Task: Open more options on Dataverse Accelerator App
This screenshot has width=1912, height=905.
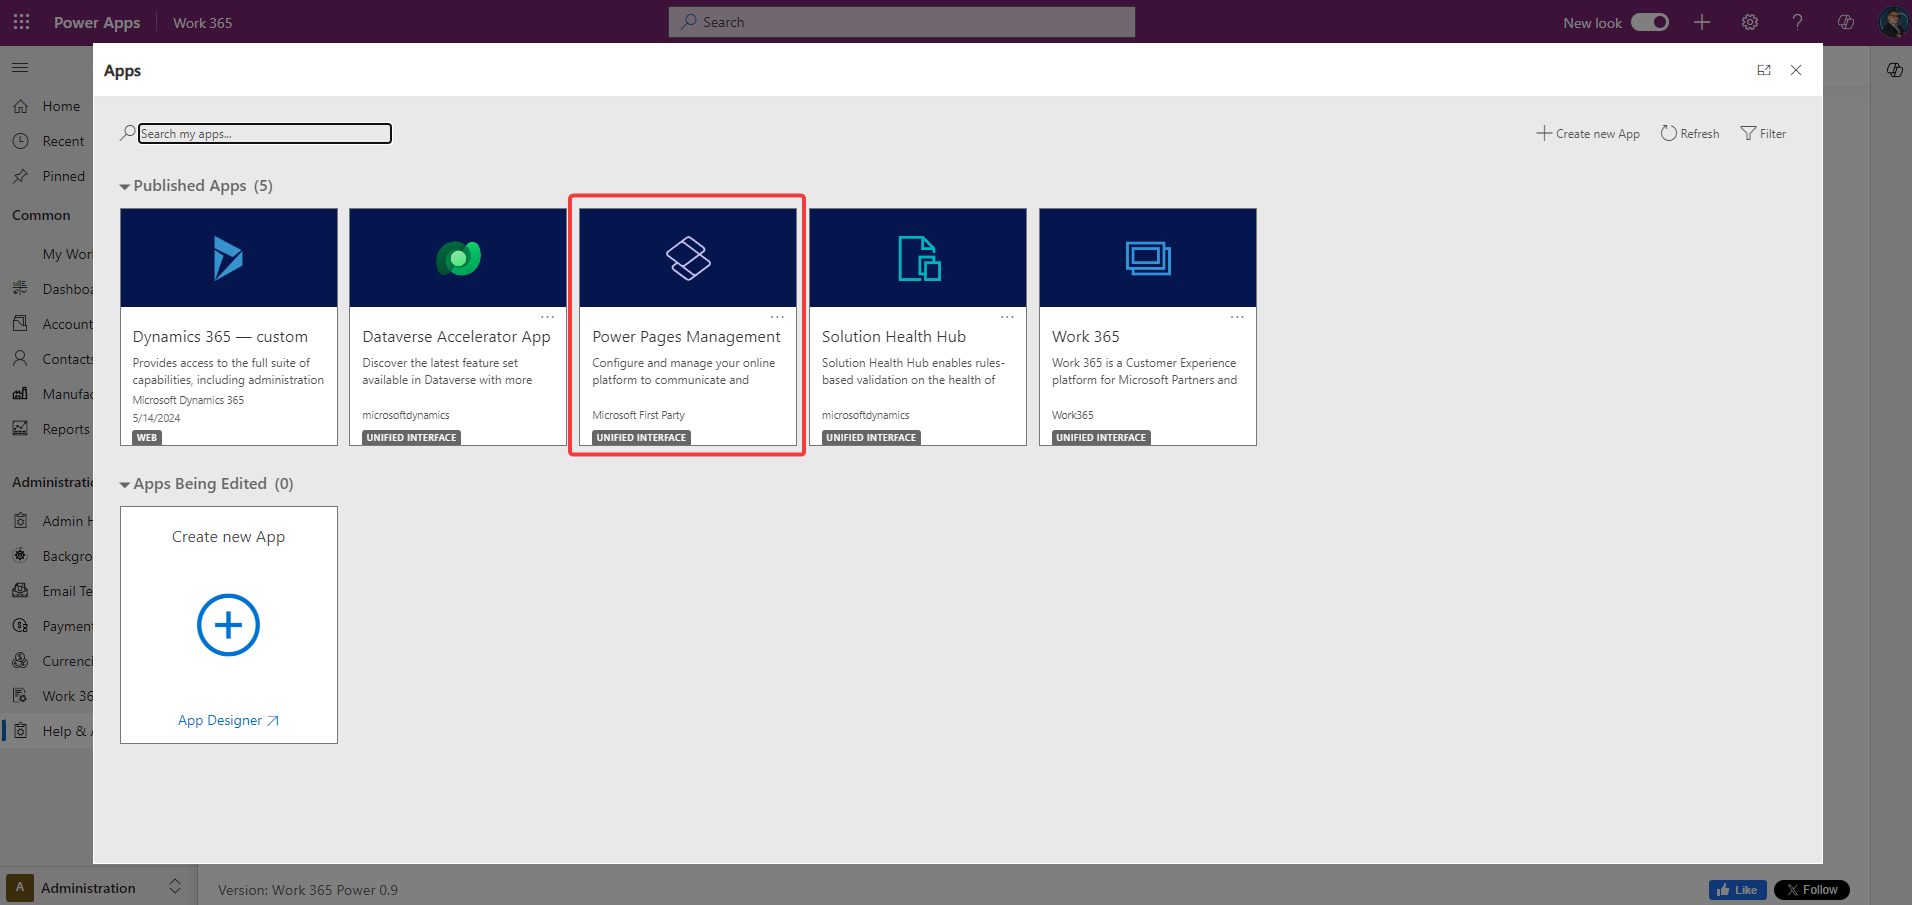Action: [547, 317]
